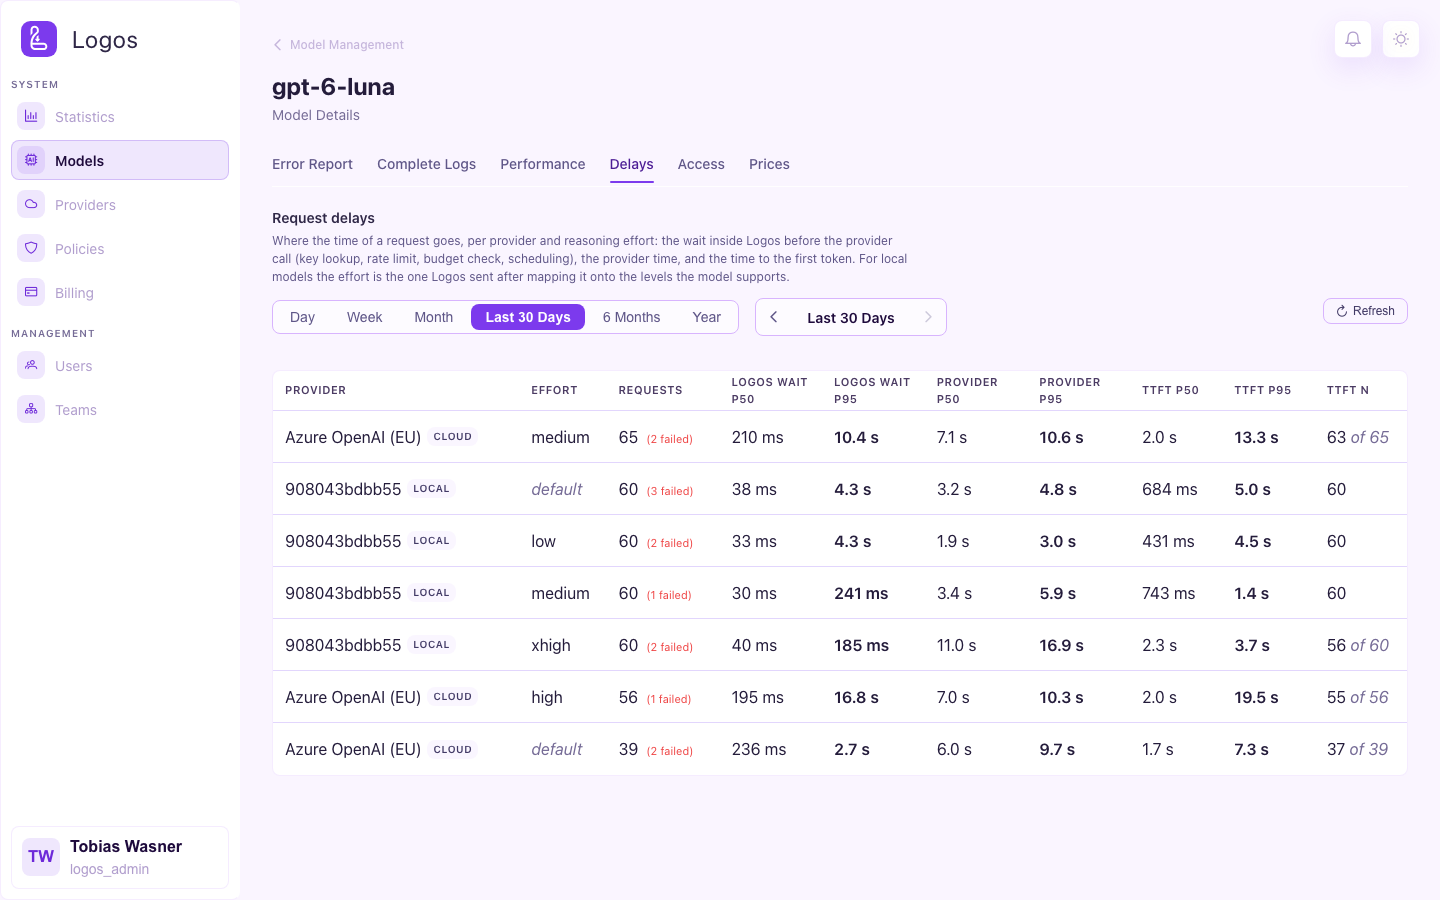Click the Billing card icon
The width and height of the screenshot is (1440, 900).
(x=31, y=292)
